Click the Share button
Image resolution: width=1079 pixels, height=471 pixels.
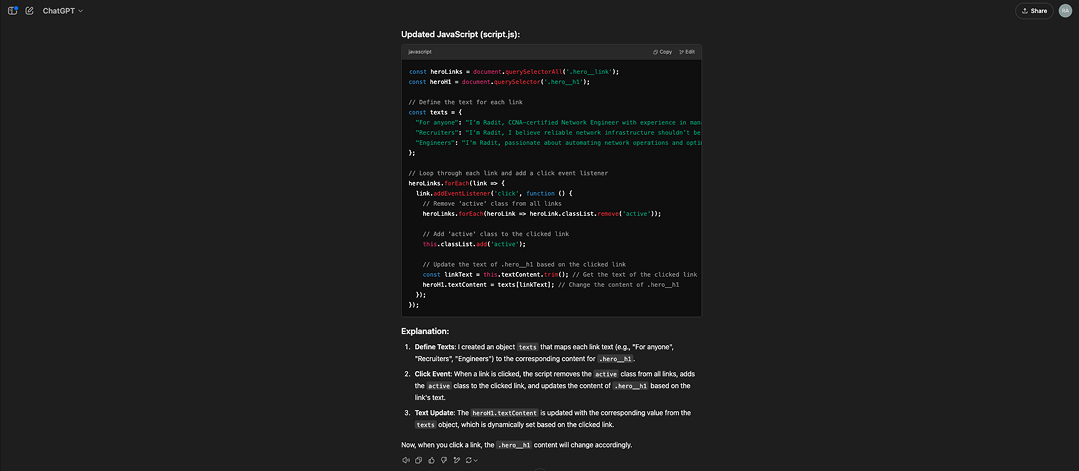tap(1034, 11)
